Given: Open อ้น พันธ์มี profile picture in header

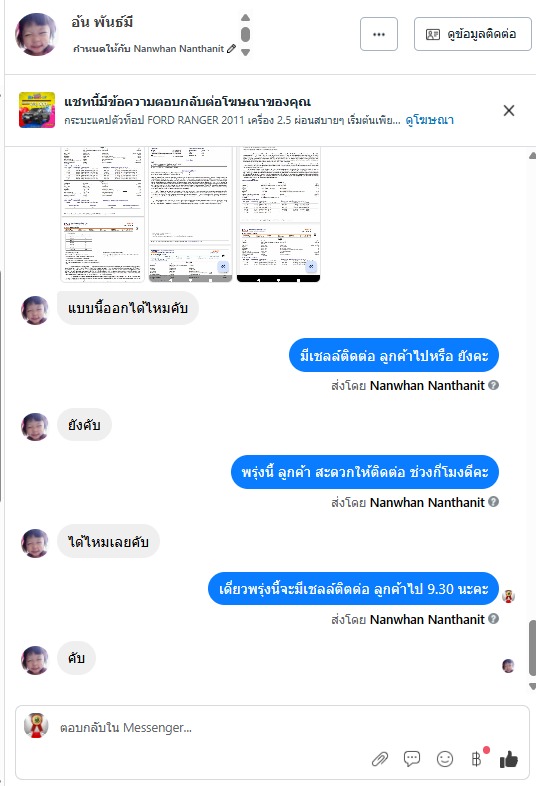Looking at the screenshot, I should (x=36, y=34).
